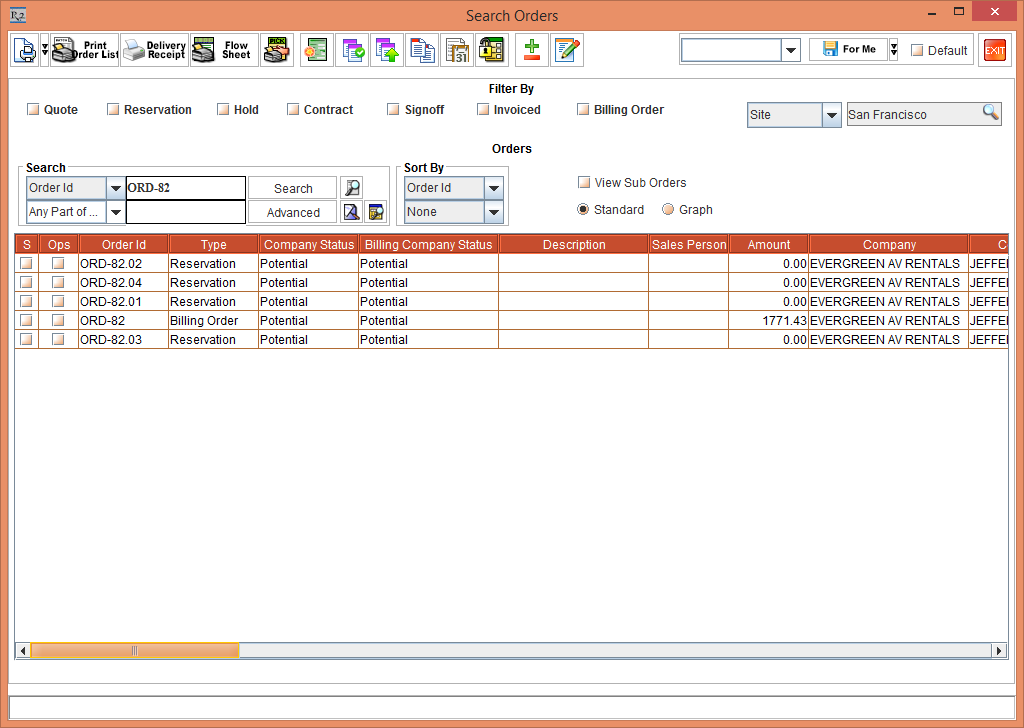Viewport: 1024px width, 728px height.
Task: Select the Graph radio button
Action: 668,210
